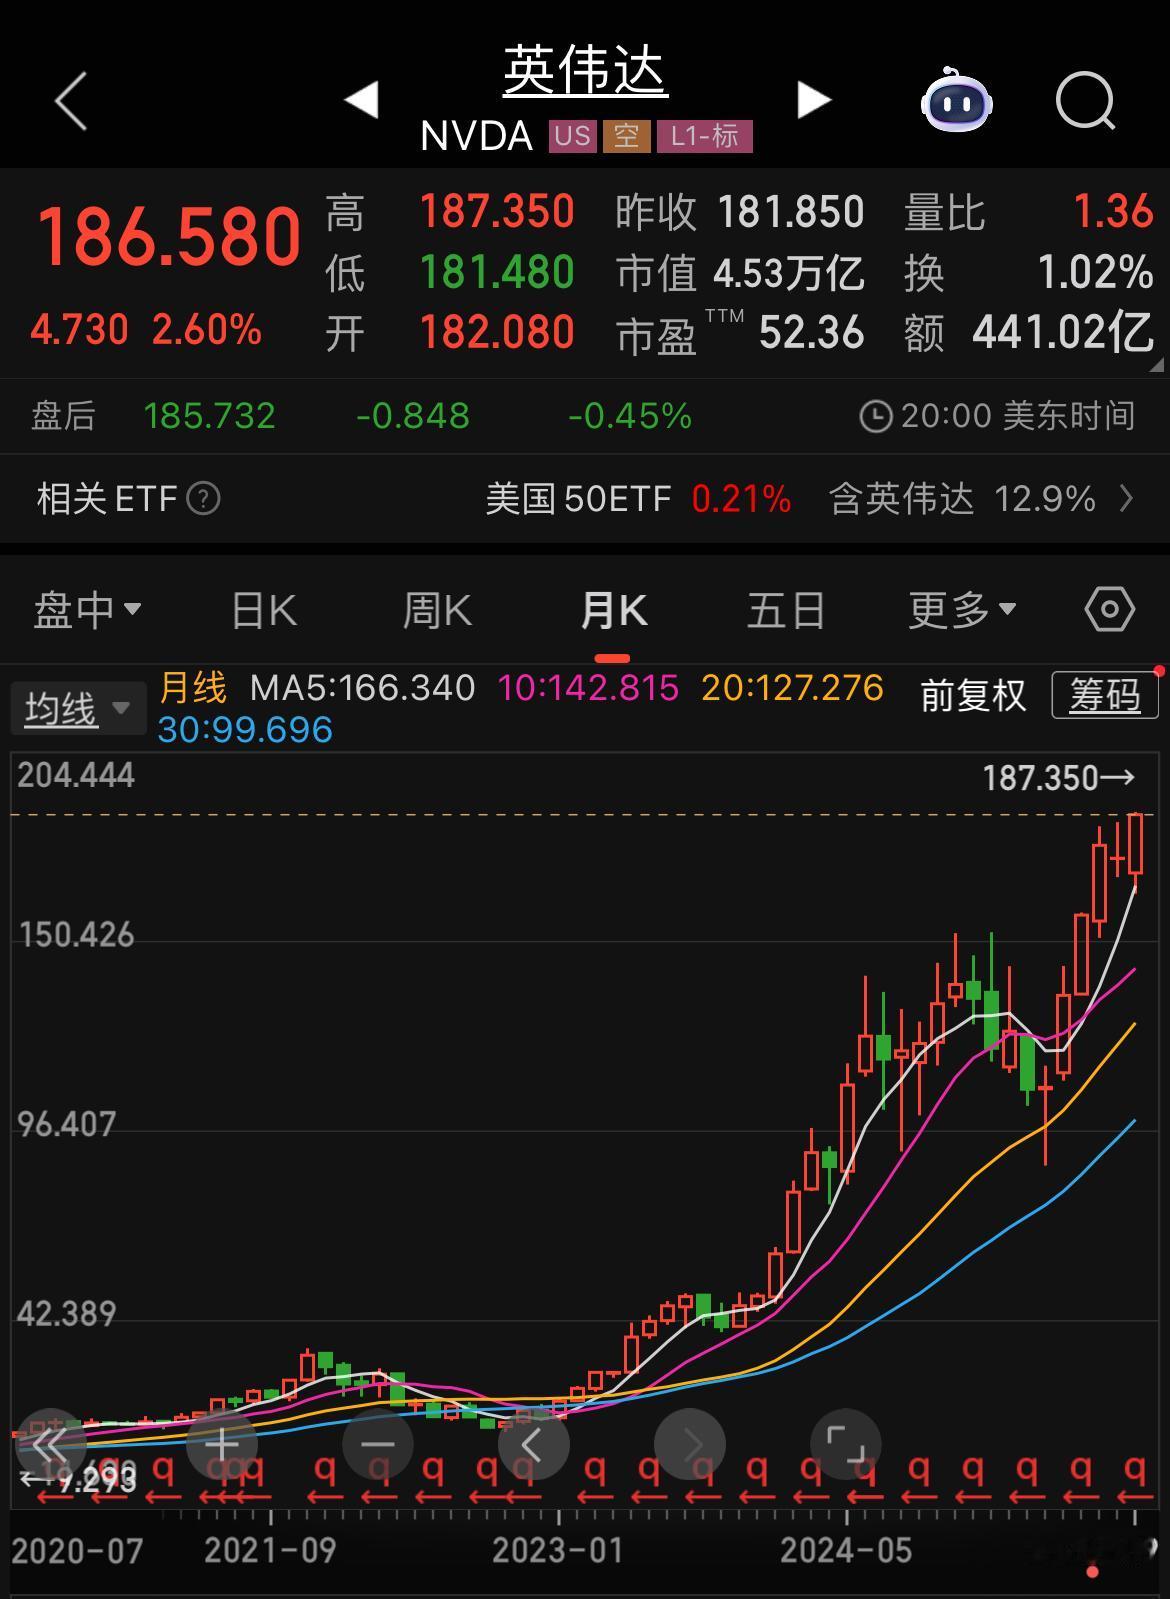Image resolution: width=1170 pixels, height=1599 pixels.
Task: Tap the 含英伟达 12.9% text
Action: [962, 498]
